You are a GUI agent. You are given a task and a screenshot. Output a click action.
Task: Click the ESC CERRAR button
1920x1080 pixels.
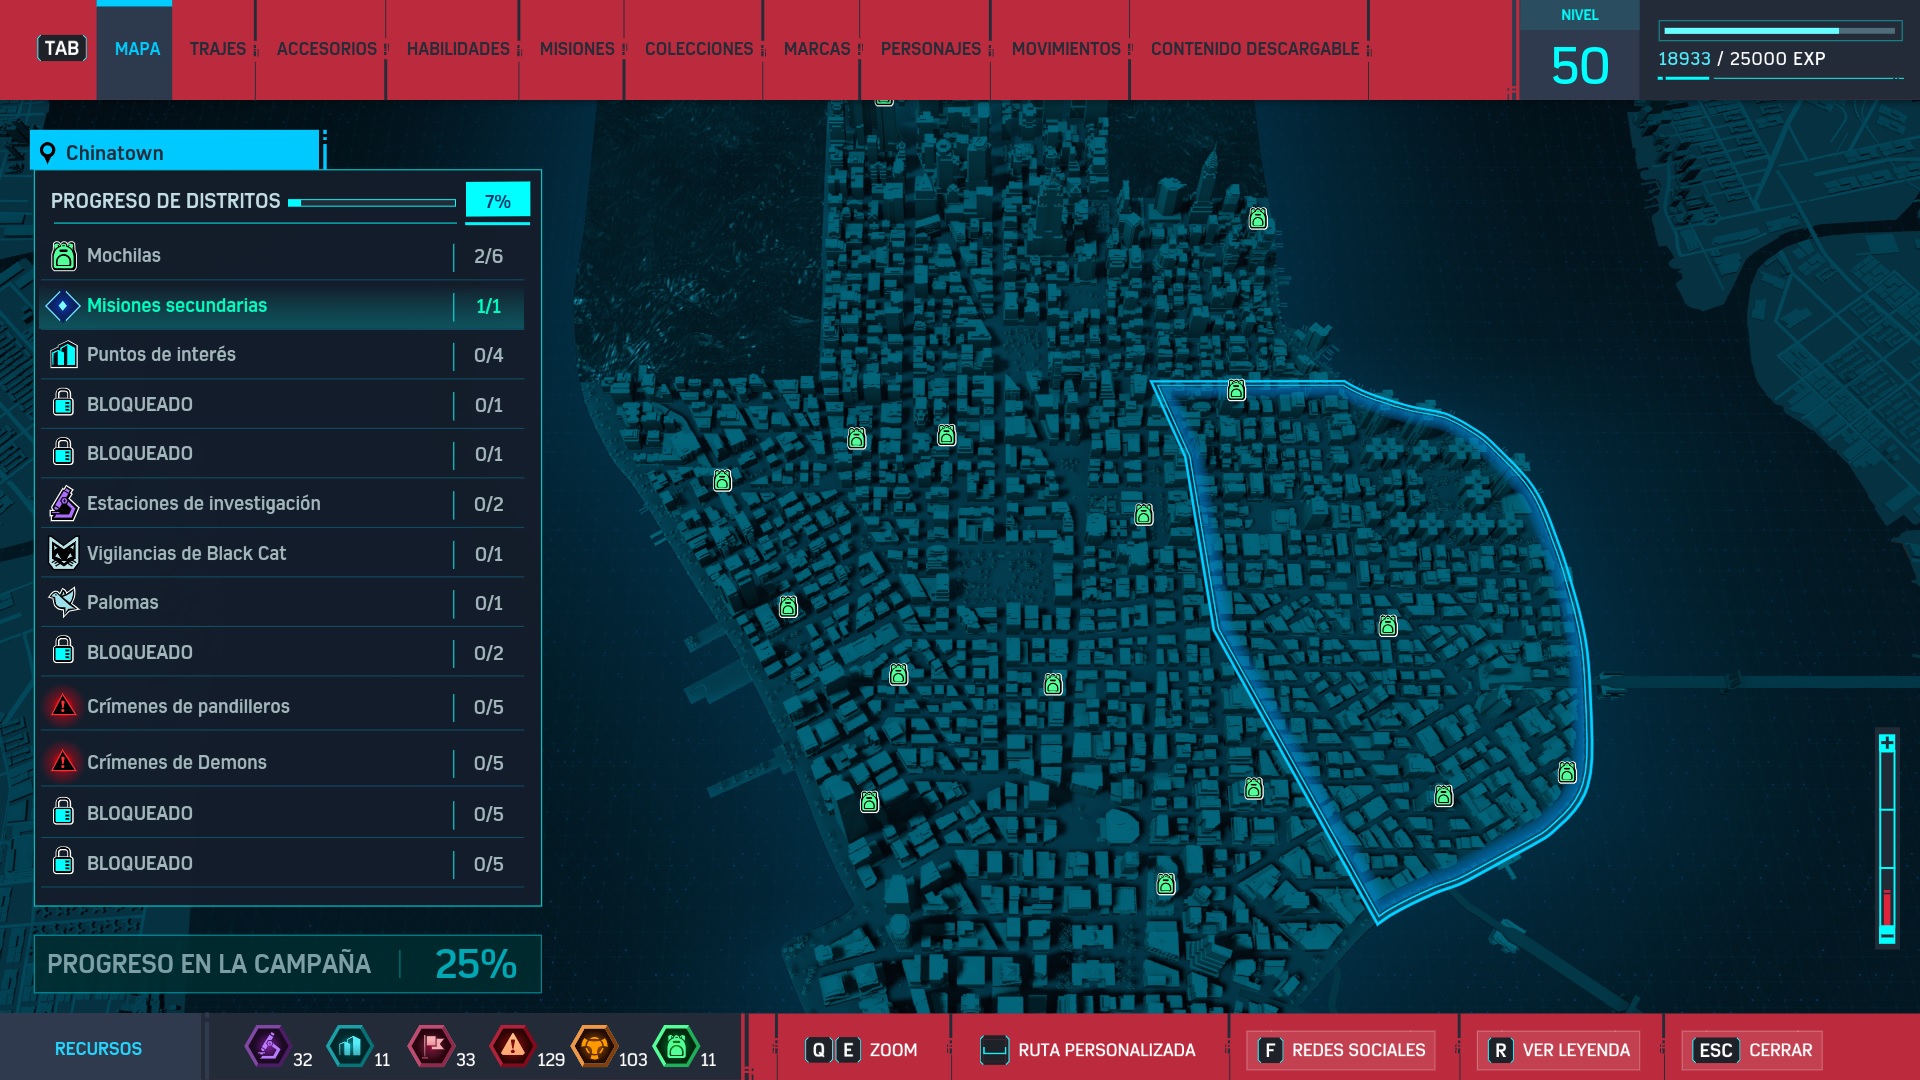pos(1753,1050)
